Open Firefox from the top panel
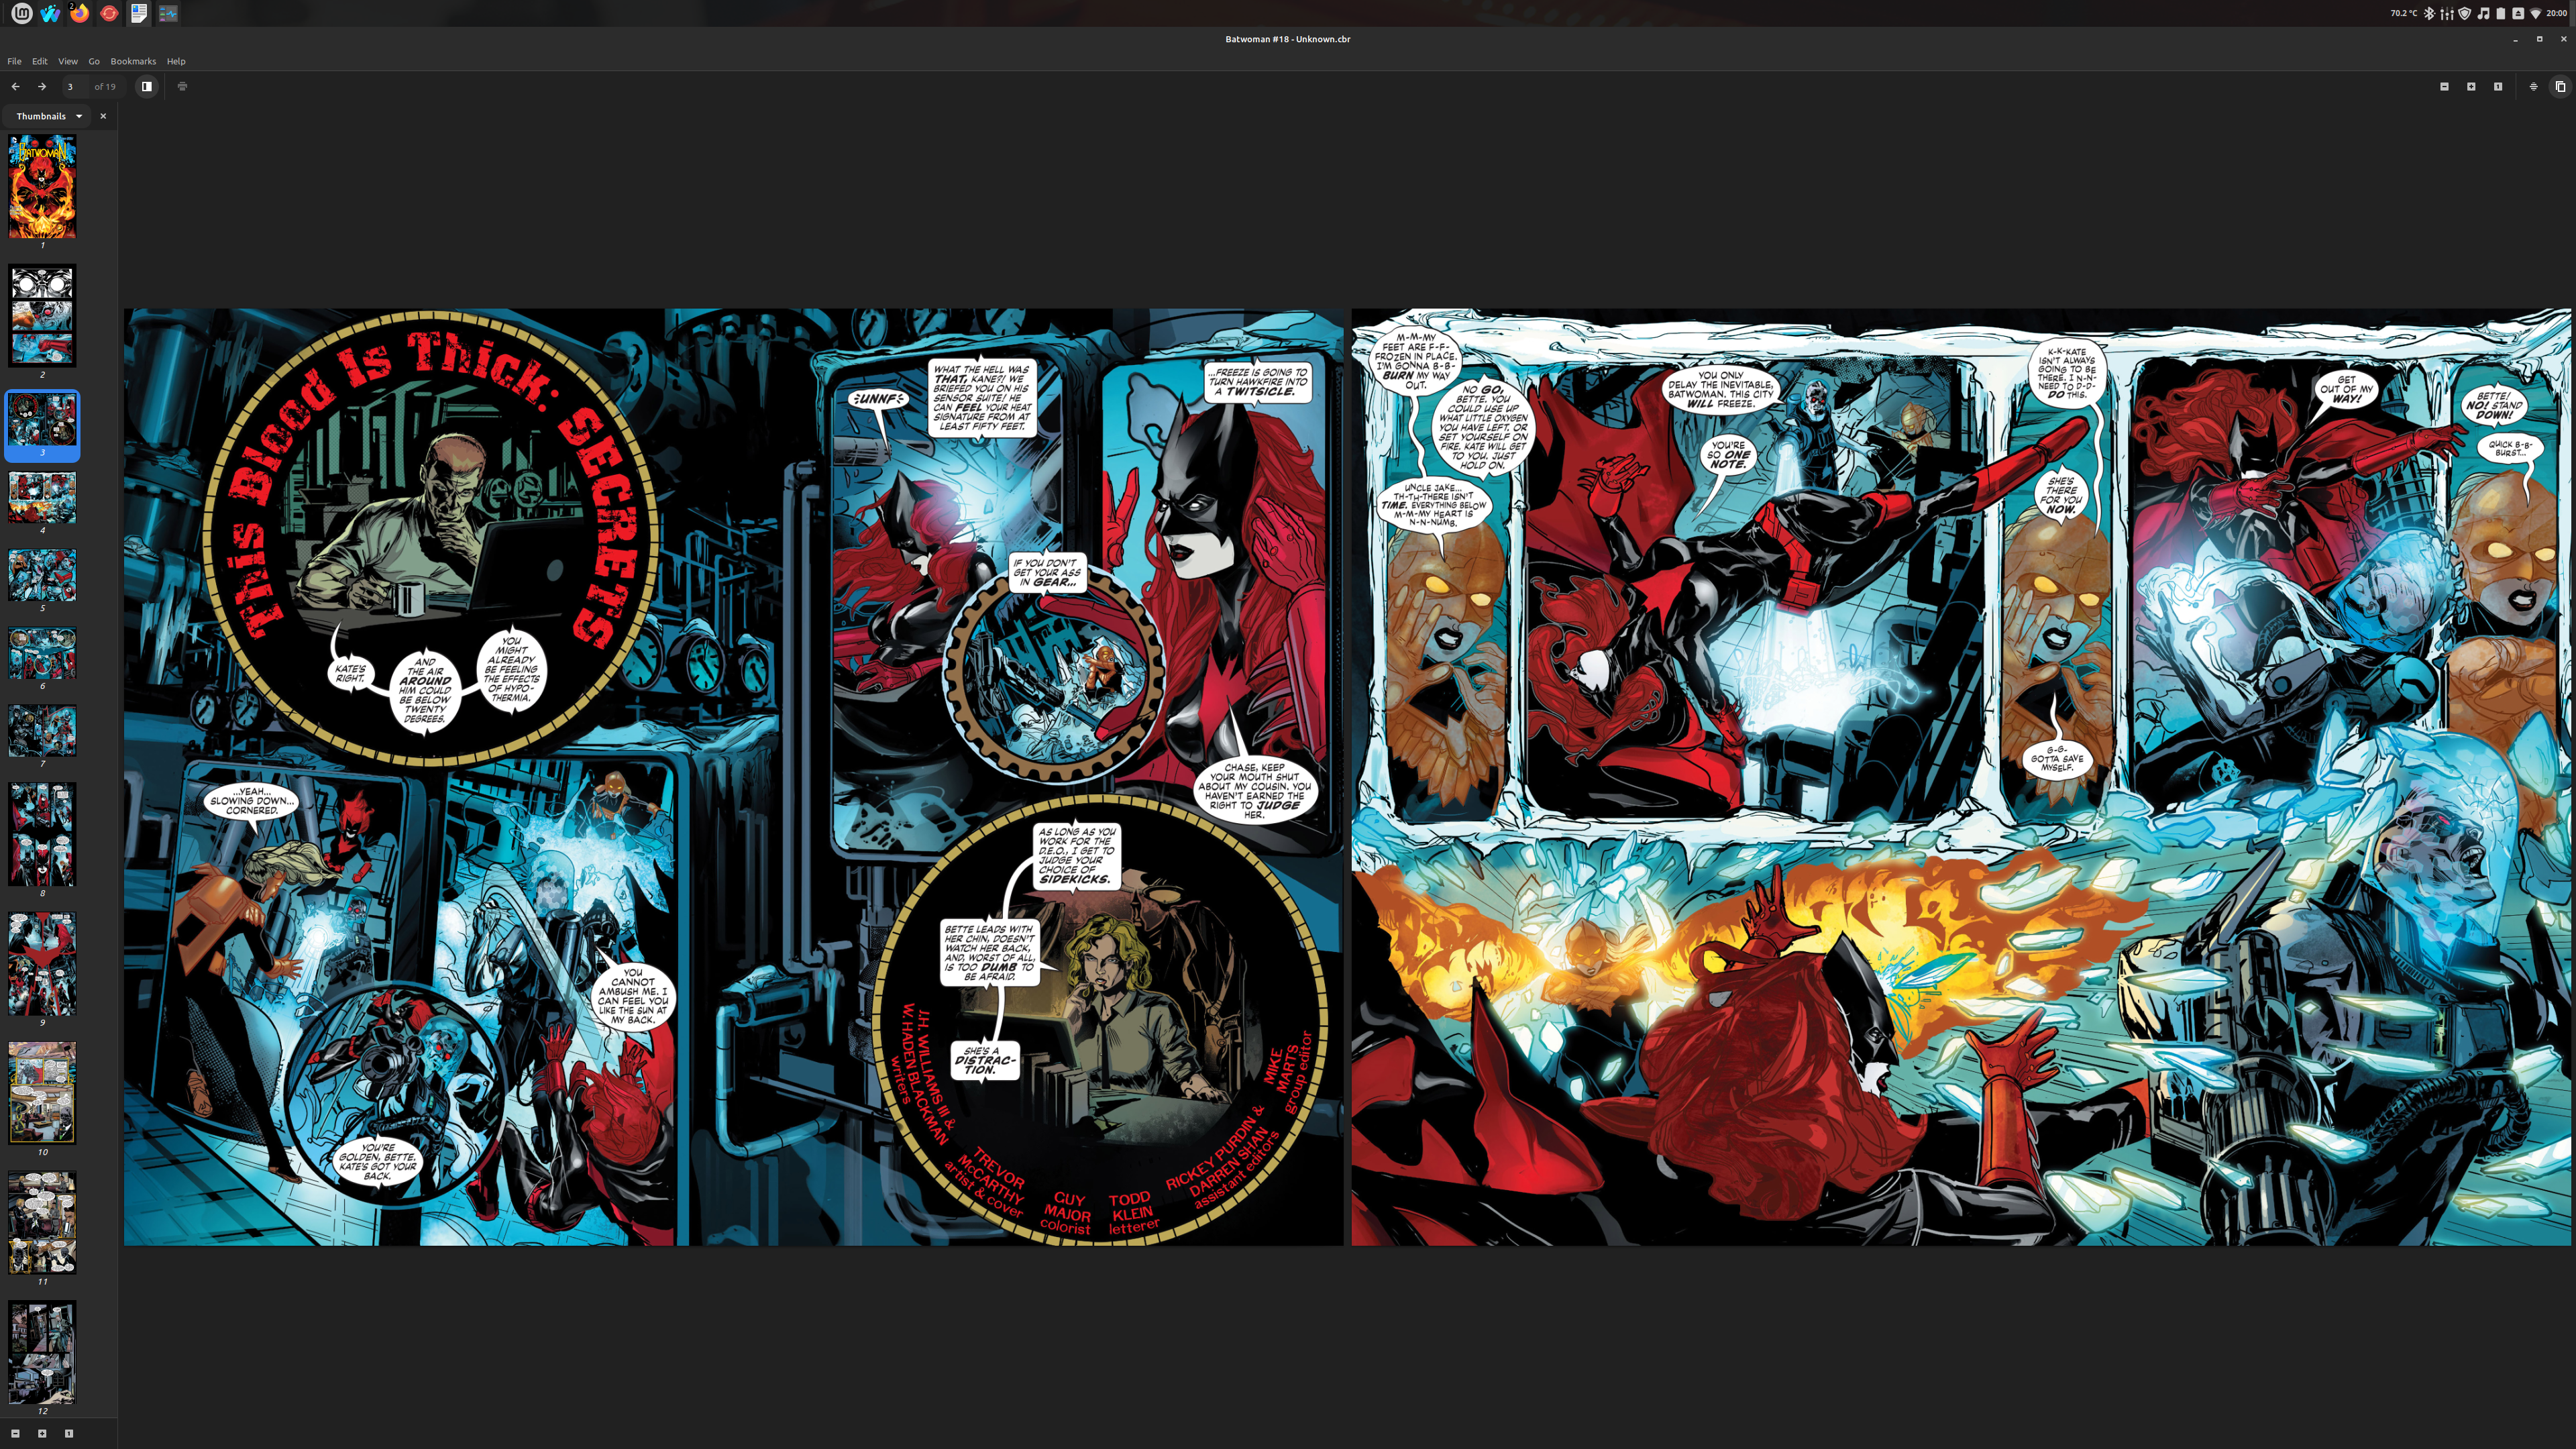The width and height of the screenshot is (2576, 1449). 79,13
